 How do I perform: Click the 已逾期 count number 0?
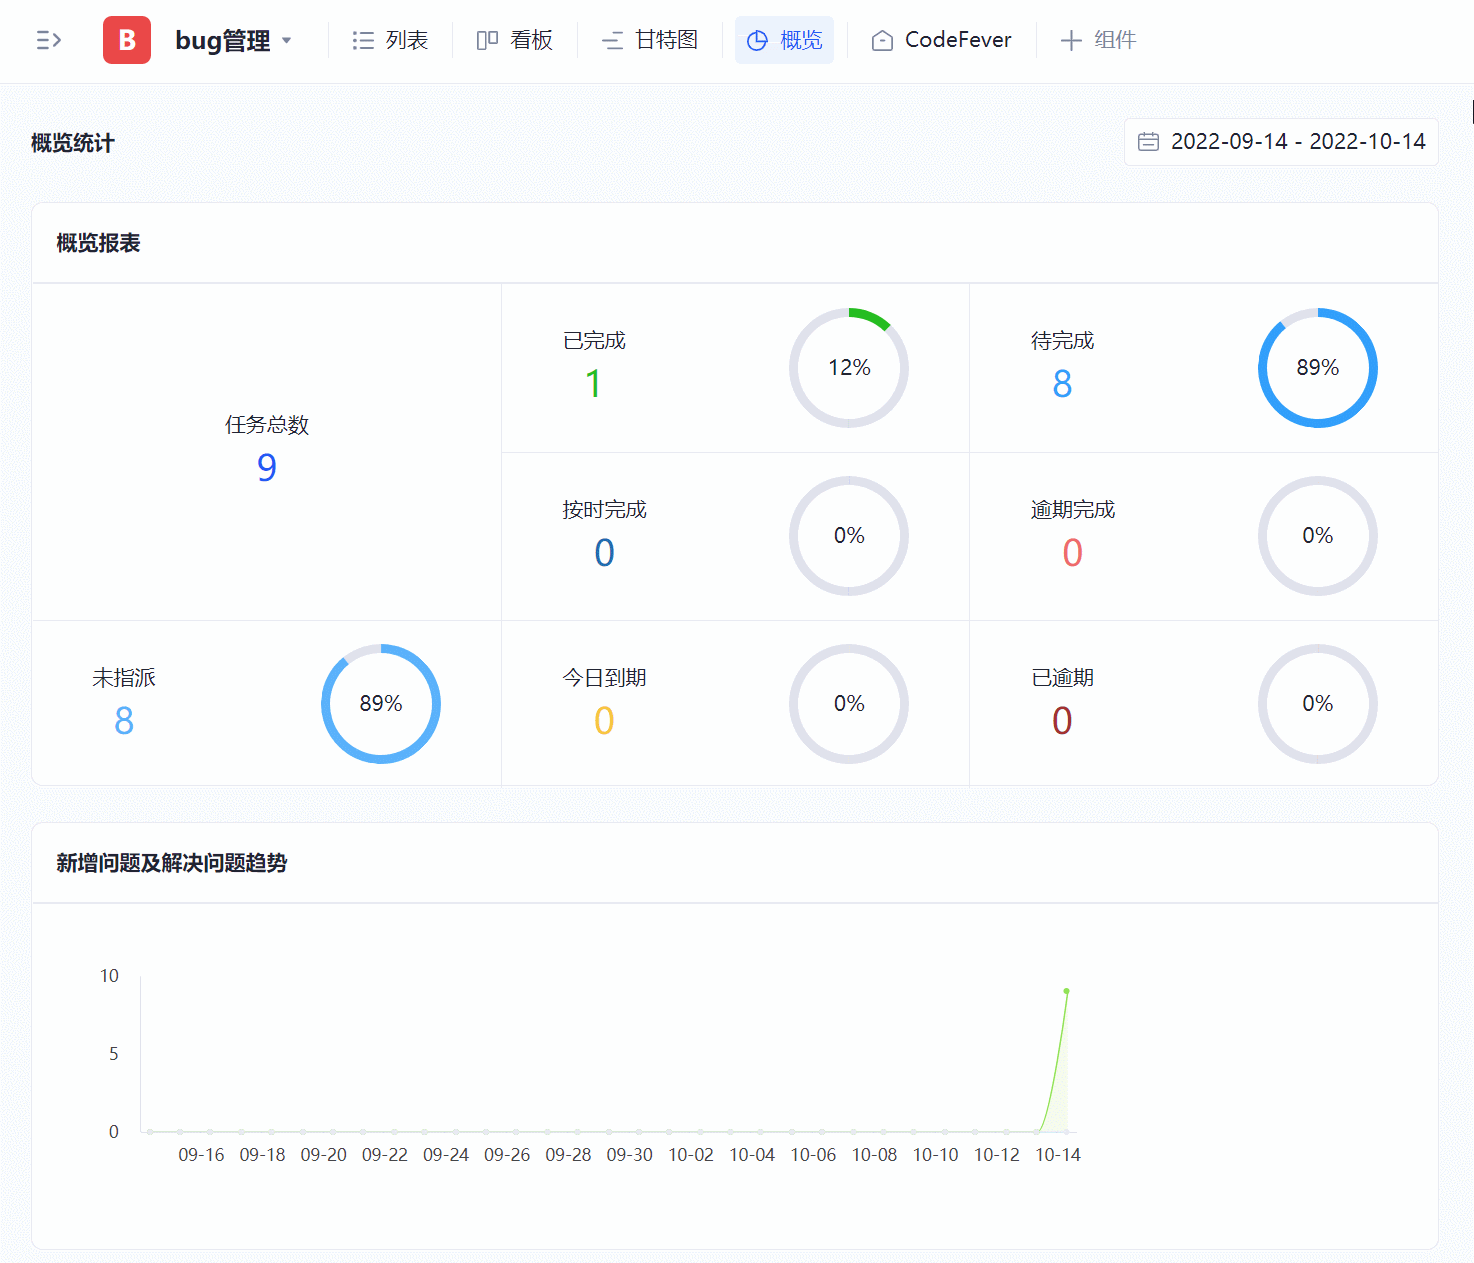coord(1062,721)
